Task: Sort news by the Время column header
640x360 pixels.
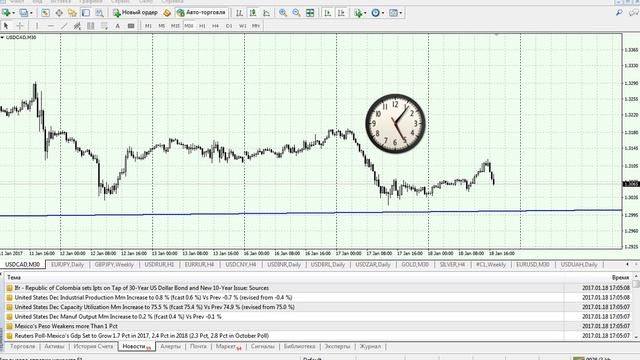Action: [620, 278]
